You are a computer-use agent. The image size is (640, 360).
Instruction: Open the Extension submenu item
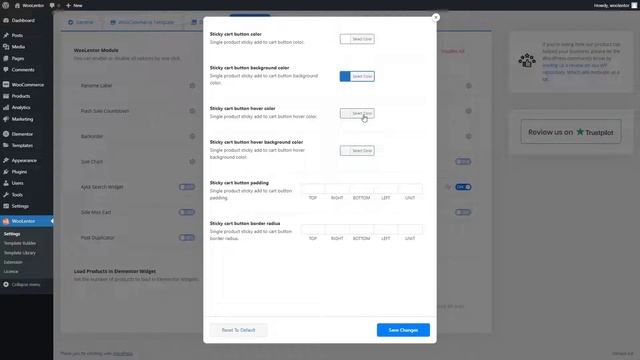[x=13, y=262]
